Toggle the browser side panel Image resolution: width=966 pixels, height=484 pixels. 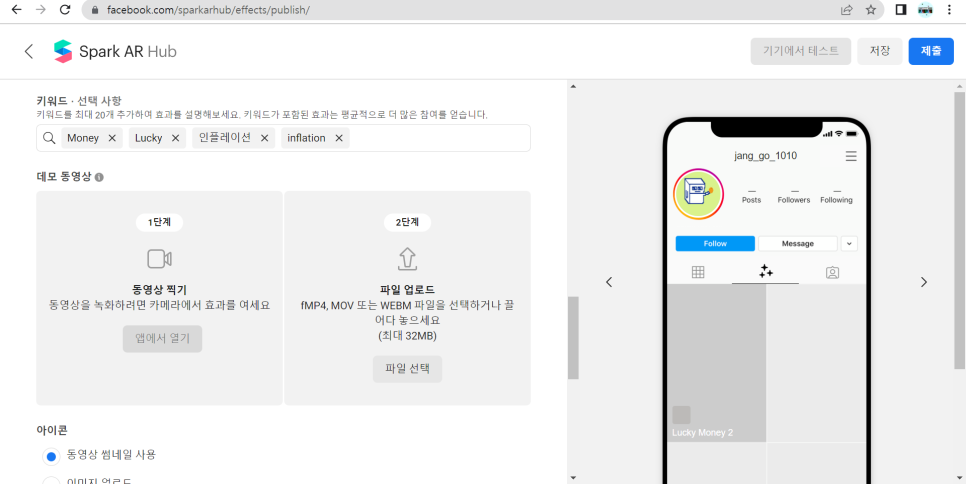tap(901, 10)
